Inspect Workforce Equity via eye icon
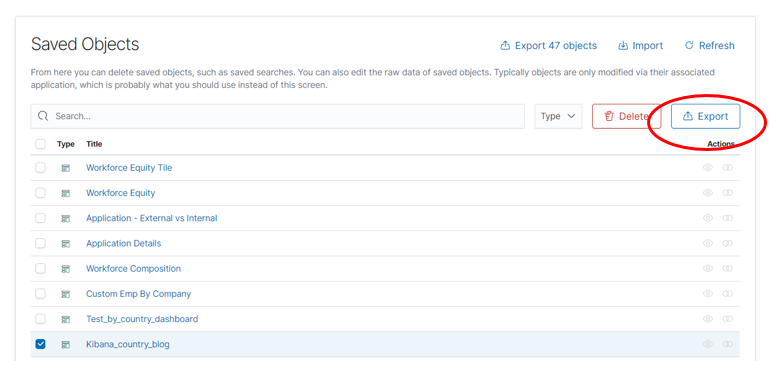The width and height of the screenshot is (776, 372). click(708, 193)
